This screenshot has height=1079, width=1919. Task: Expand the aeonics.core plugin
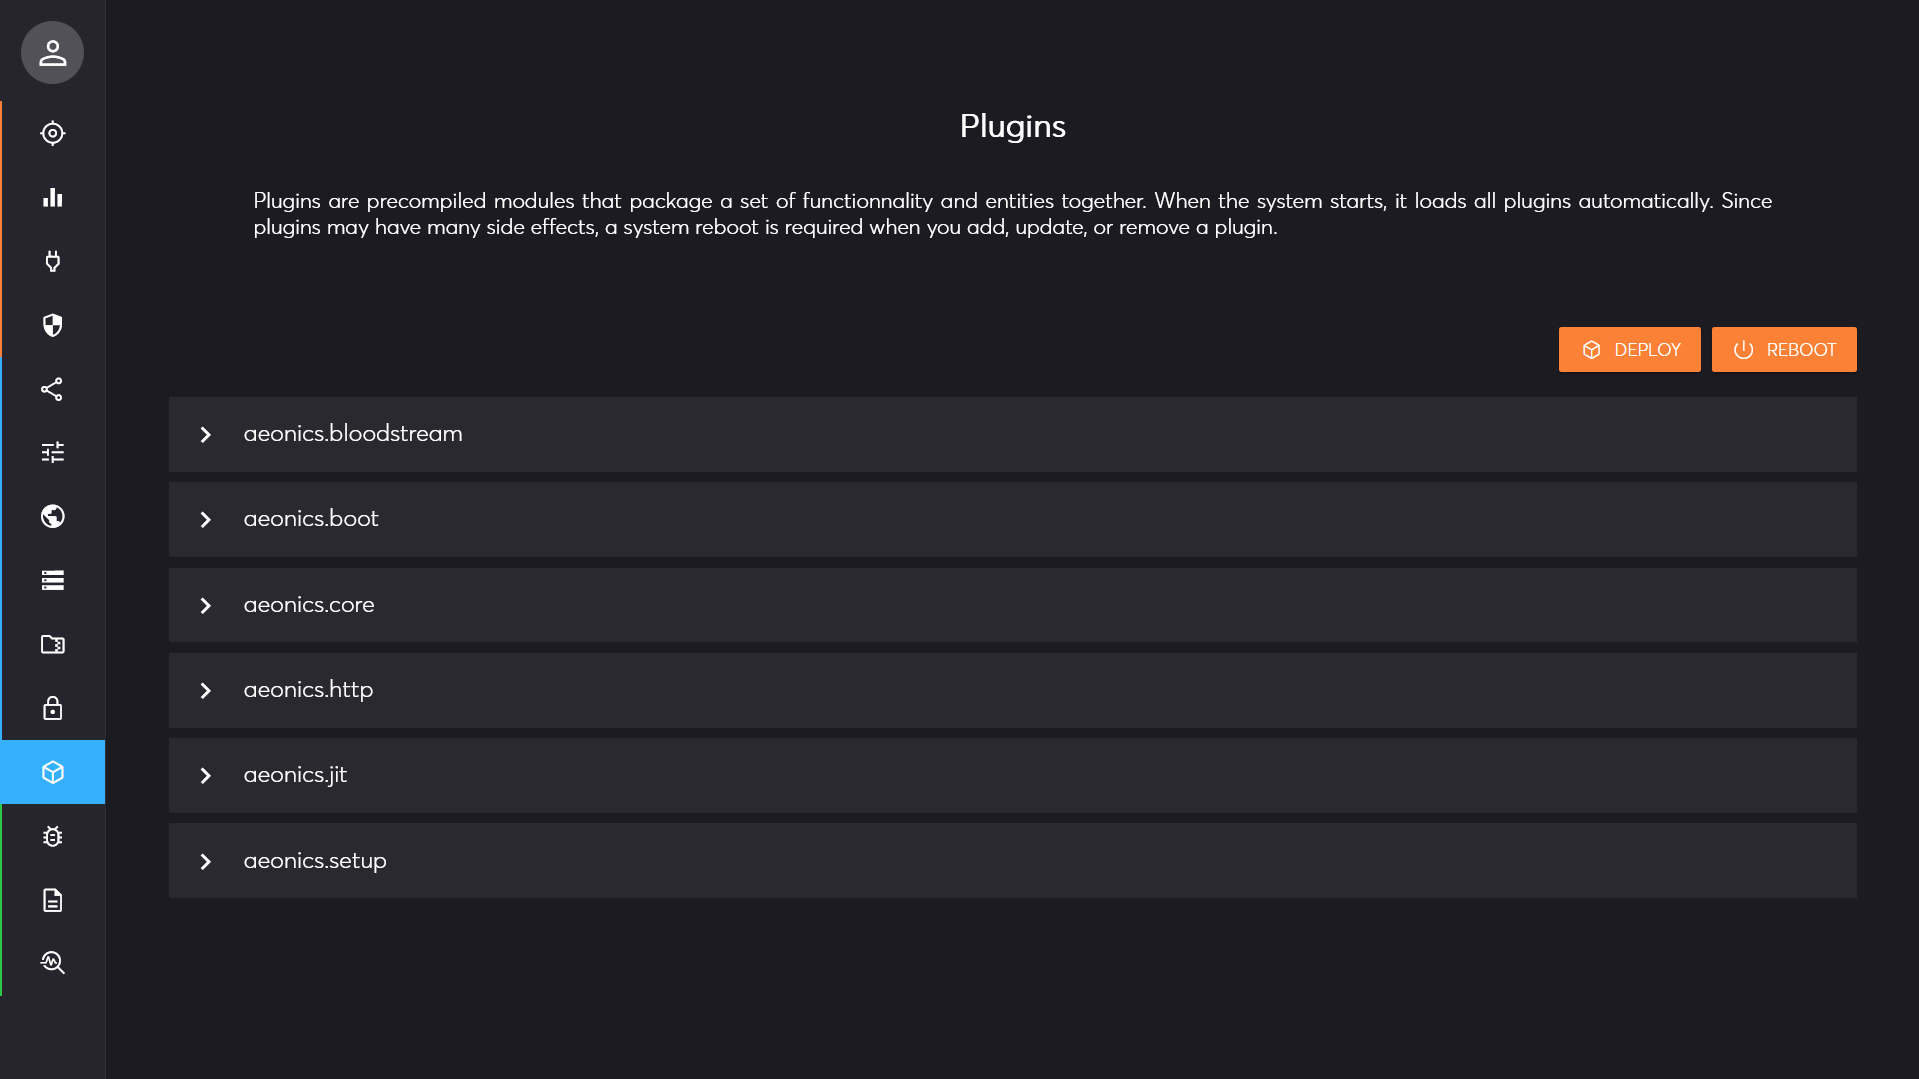(x=206, y=605)
